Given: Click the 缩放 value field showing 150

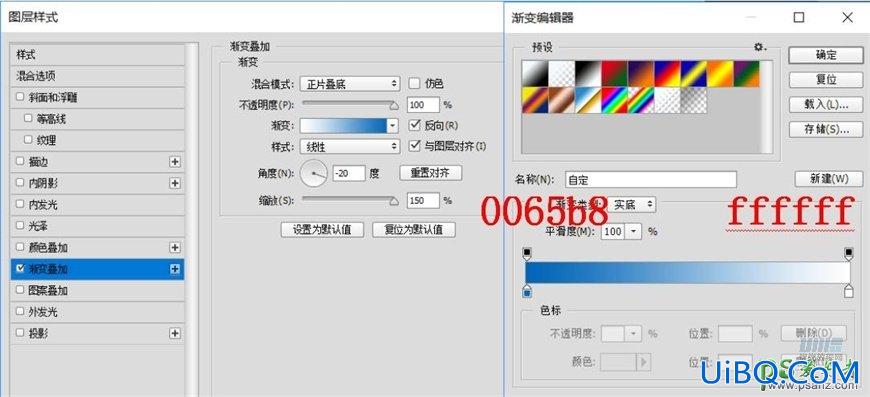Looking at the screenshot, I should (423, 200).
